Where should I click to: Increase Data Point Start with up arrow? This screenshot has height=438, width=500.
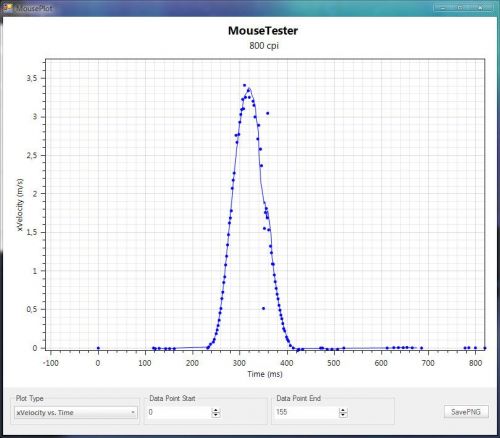click(x=216, y=410)
